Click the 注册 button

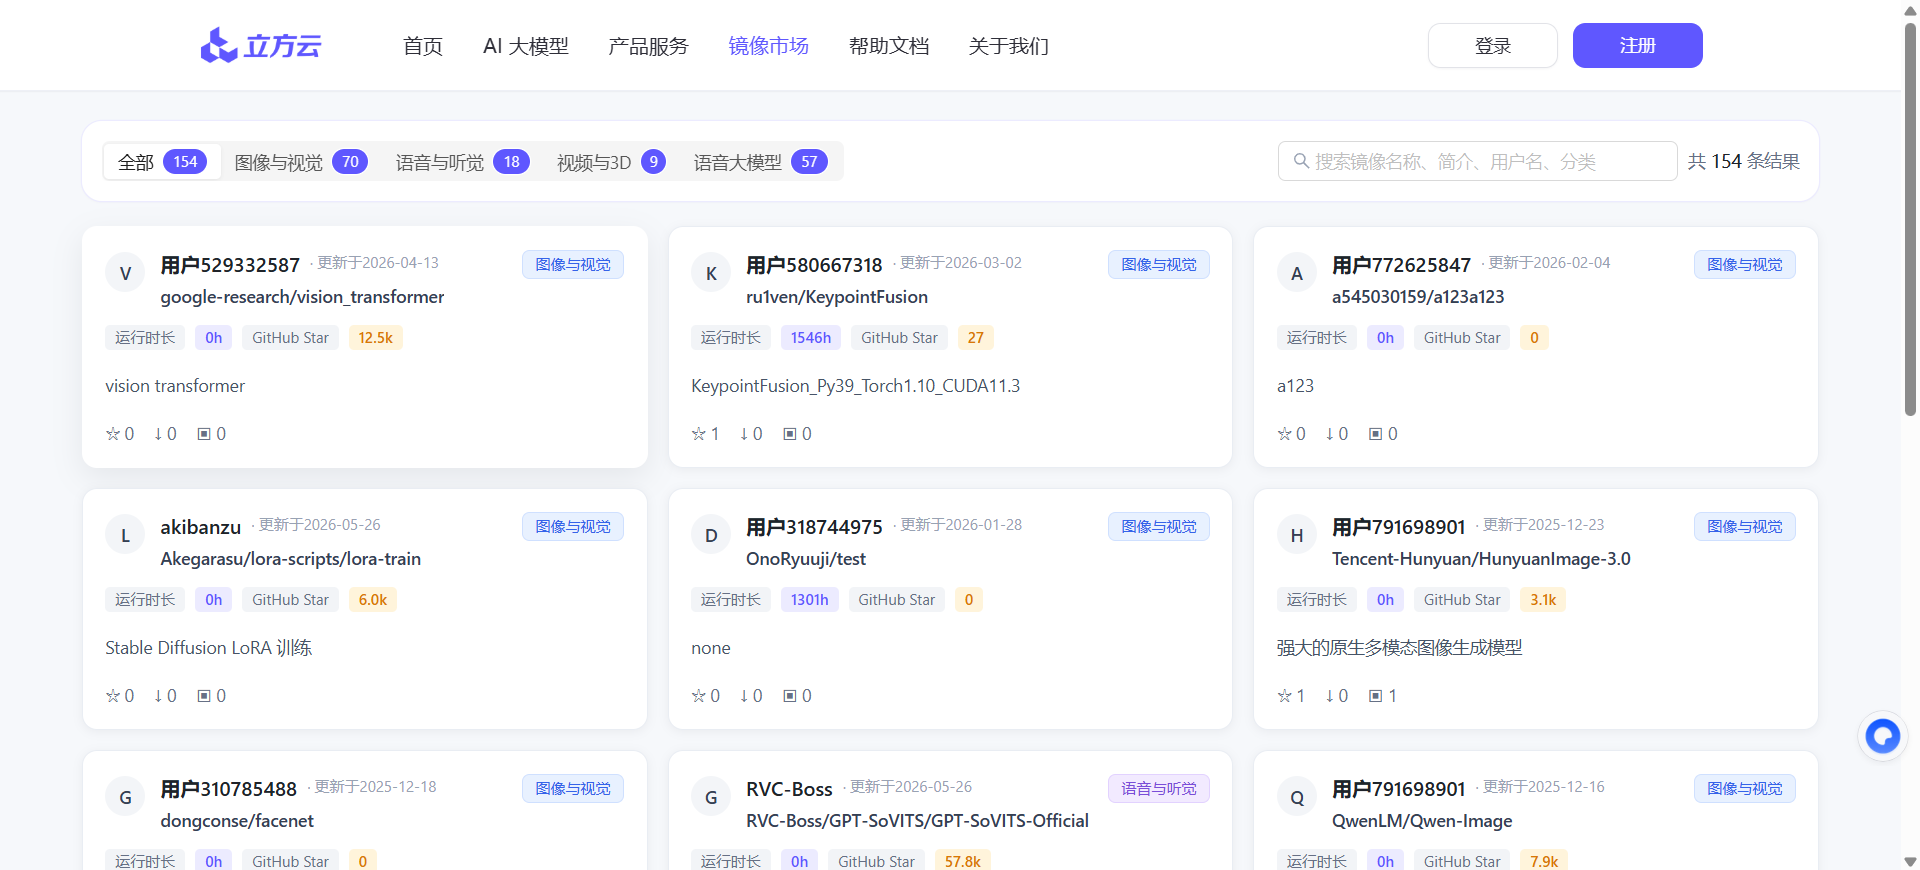pos(1638,46)
